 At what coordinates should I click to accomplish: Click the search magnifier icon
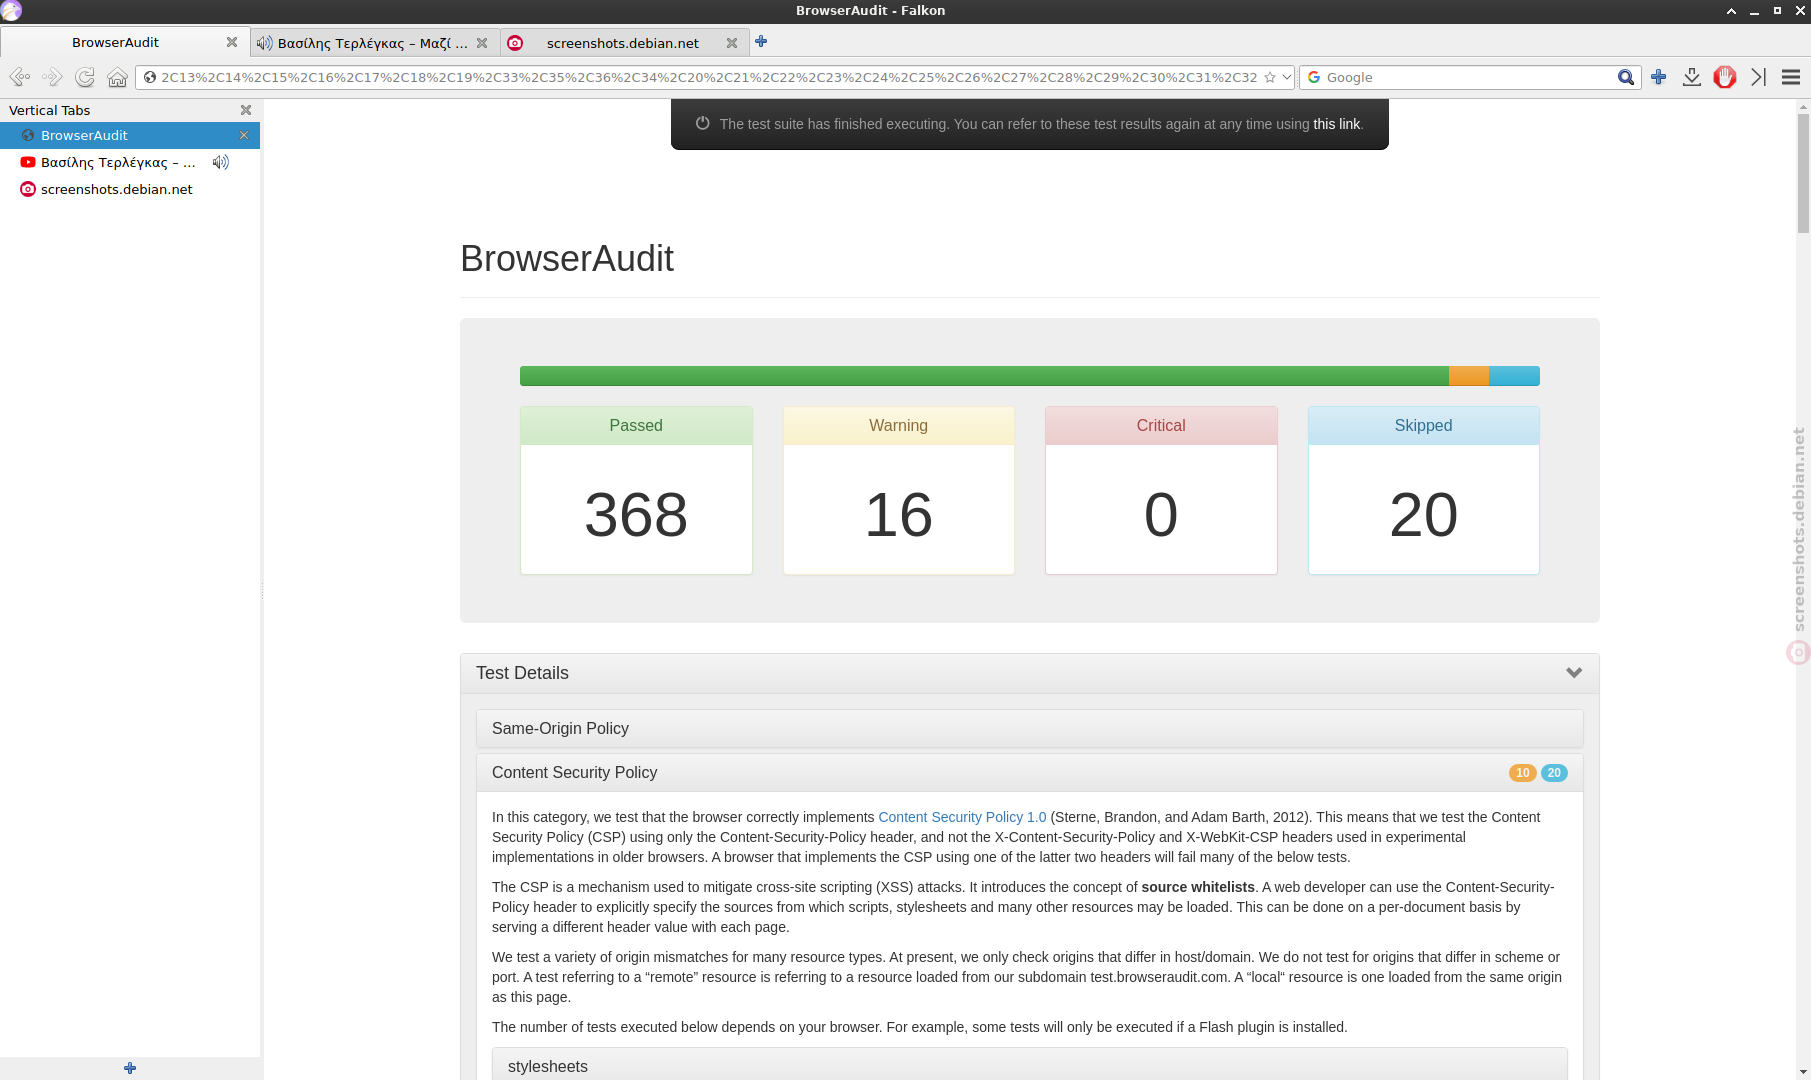[1626, 77]
